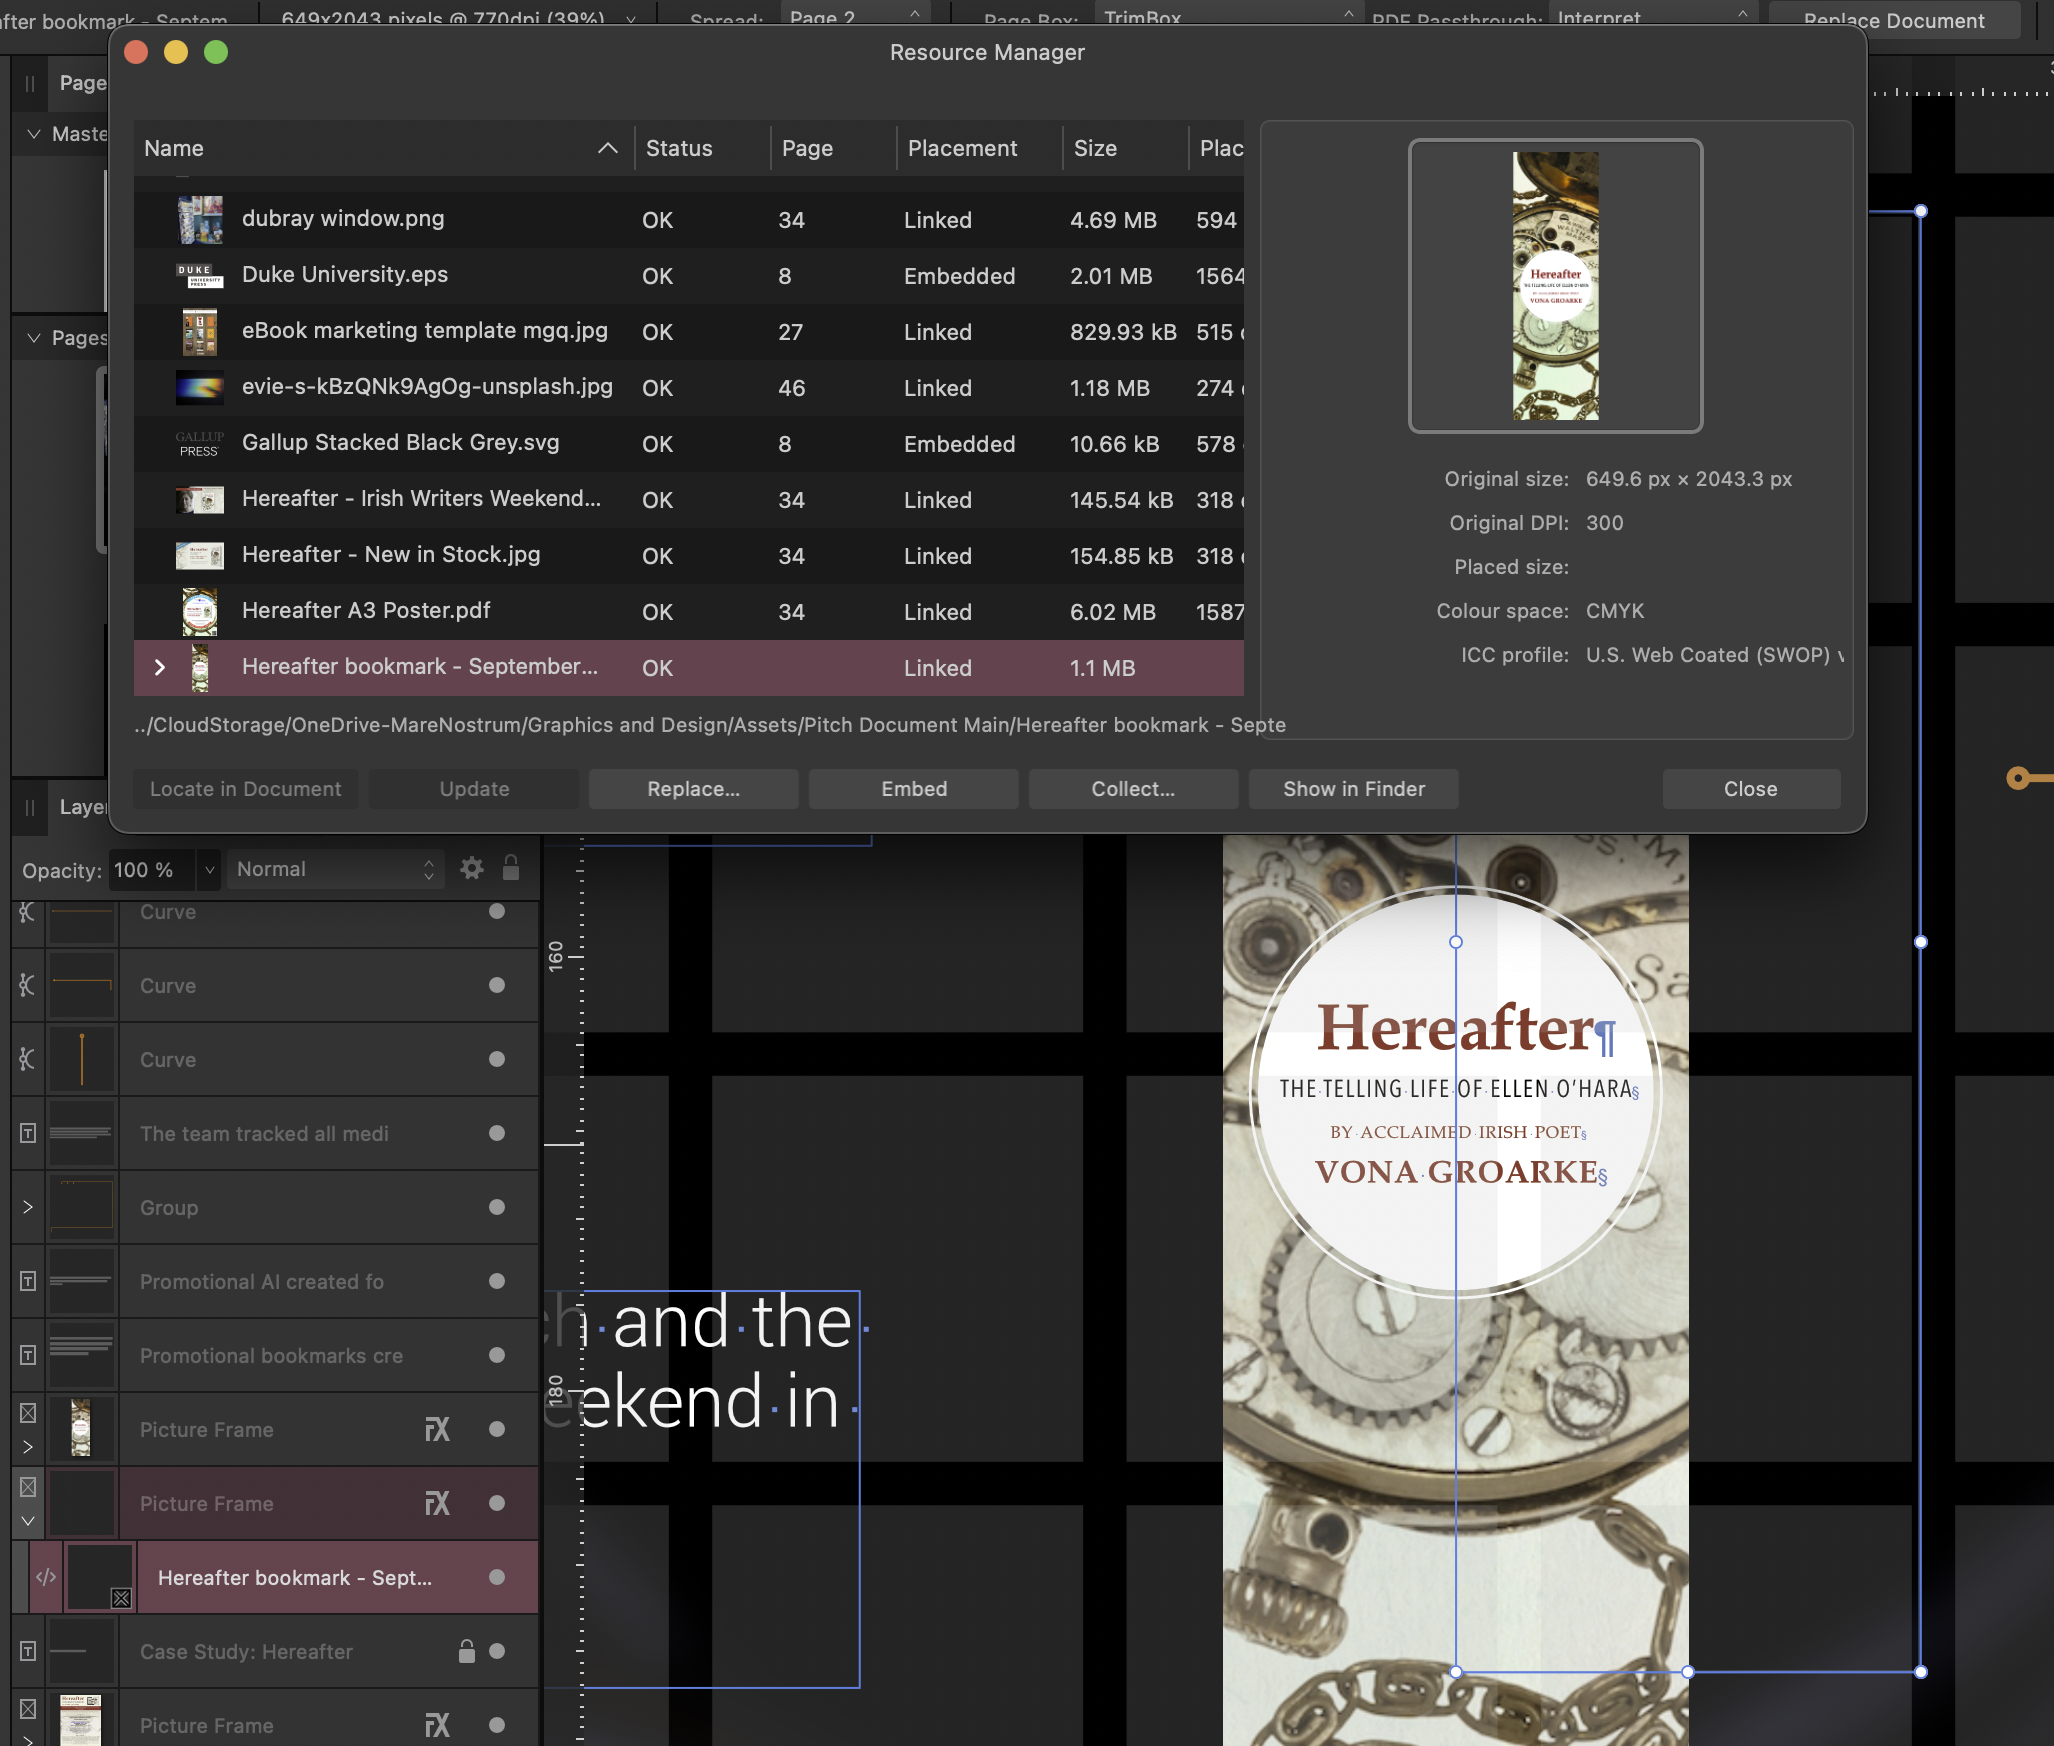Click Replace Document button in toolbar

(x=1894, y=20)
